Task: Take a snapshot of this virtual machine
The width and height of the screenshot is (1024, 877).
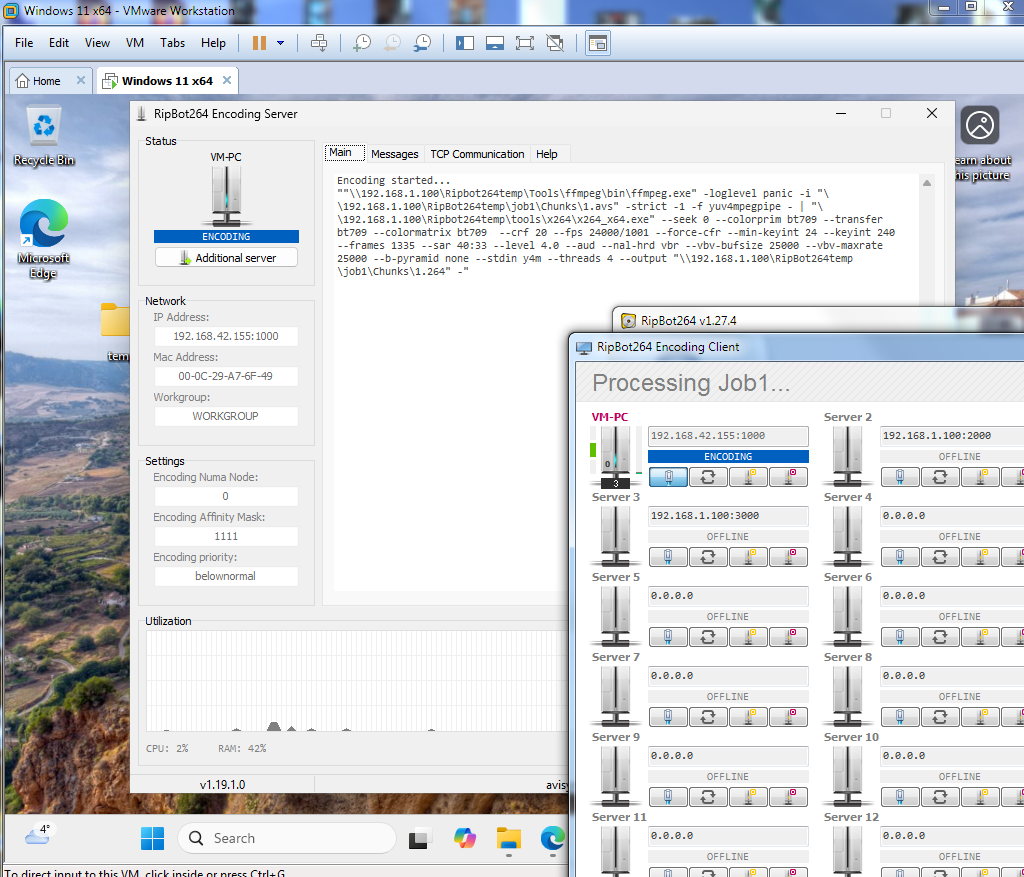Action: pos(361,43)
